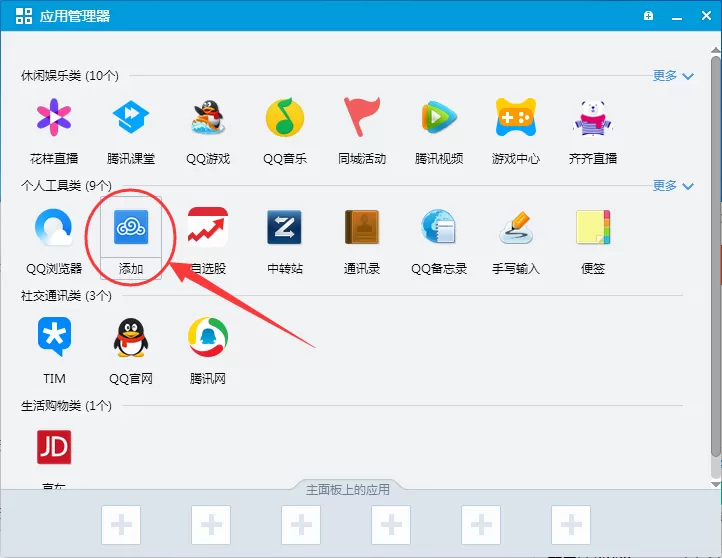Launch the QQ备忘录 app
Viewport: 722px width, 558px height.
click(439, 226)
